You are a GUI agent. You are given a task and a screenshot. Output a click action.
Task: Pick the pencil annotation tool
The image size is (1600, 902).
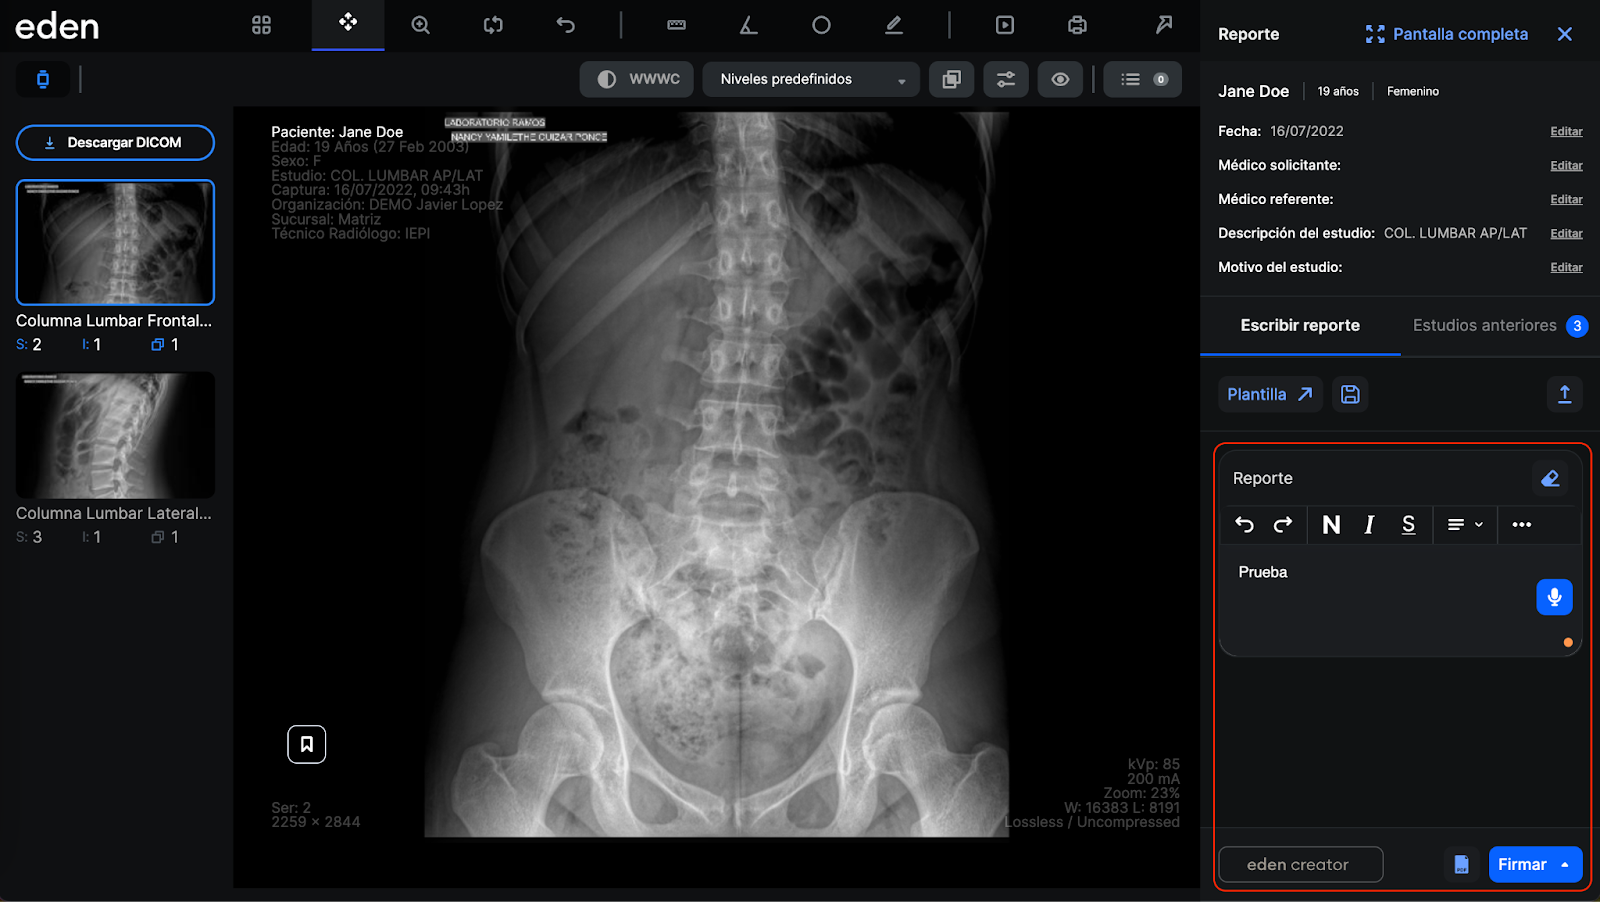[894, 25]
